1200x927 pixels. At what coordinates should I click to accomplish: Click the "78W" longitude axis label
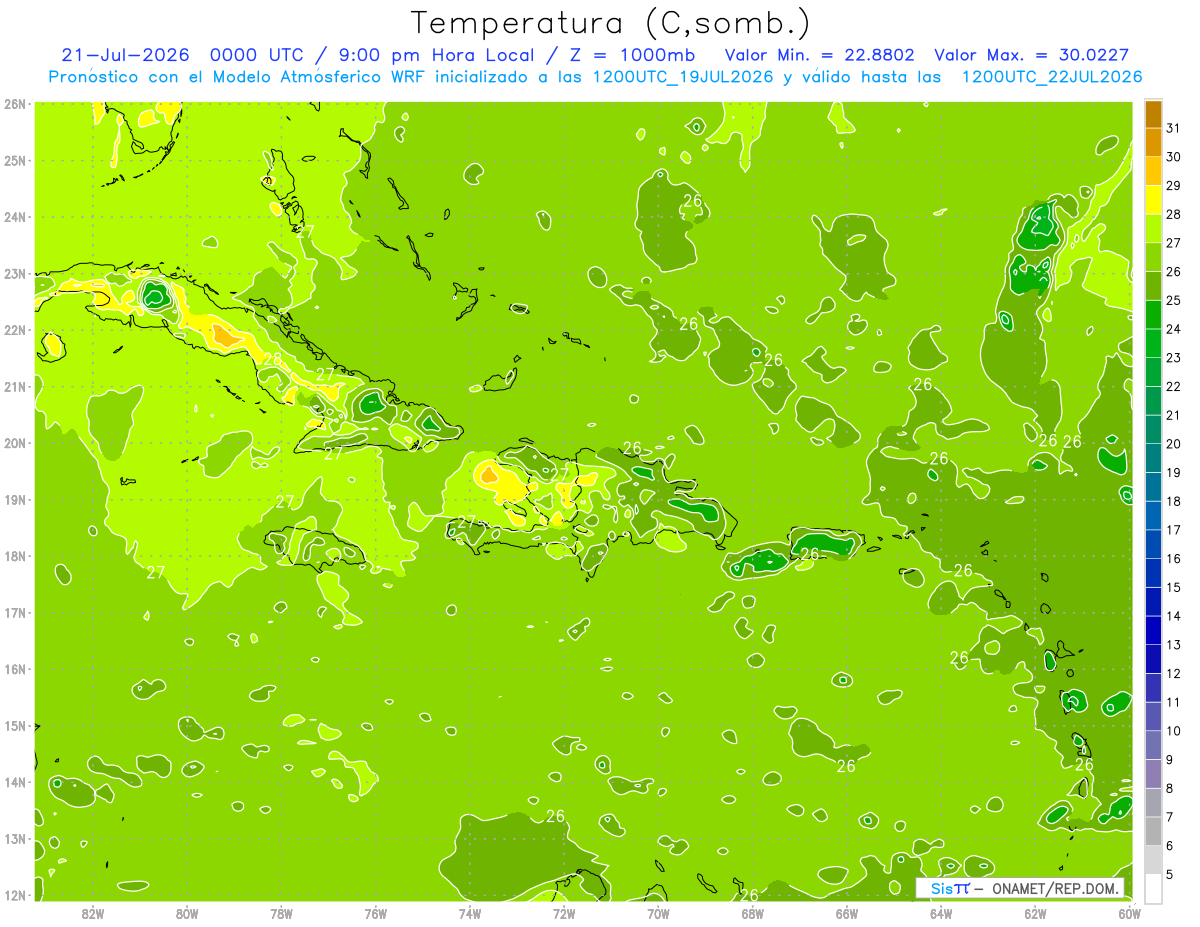[x=282, y=913]
